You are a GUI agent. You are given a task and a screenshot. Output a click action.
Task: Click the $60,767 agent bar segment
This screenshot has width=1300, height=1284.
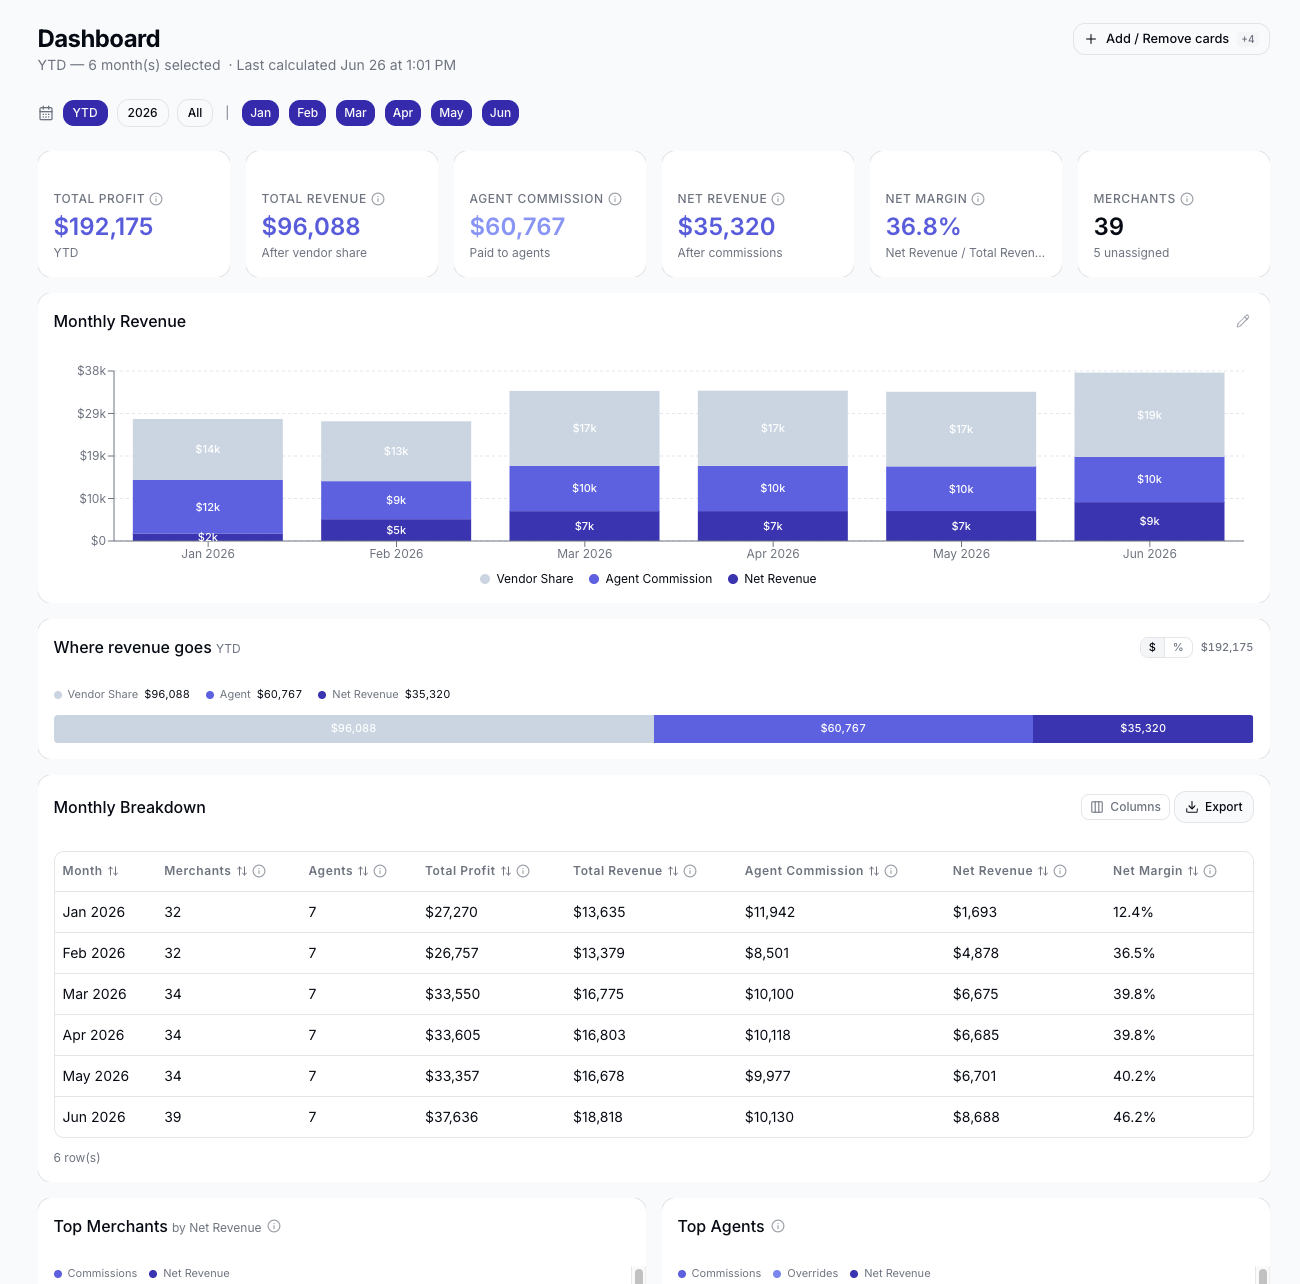(x=843, y=729)
